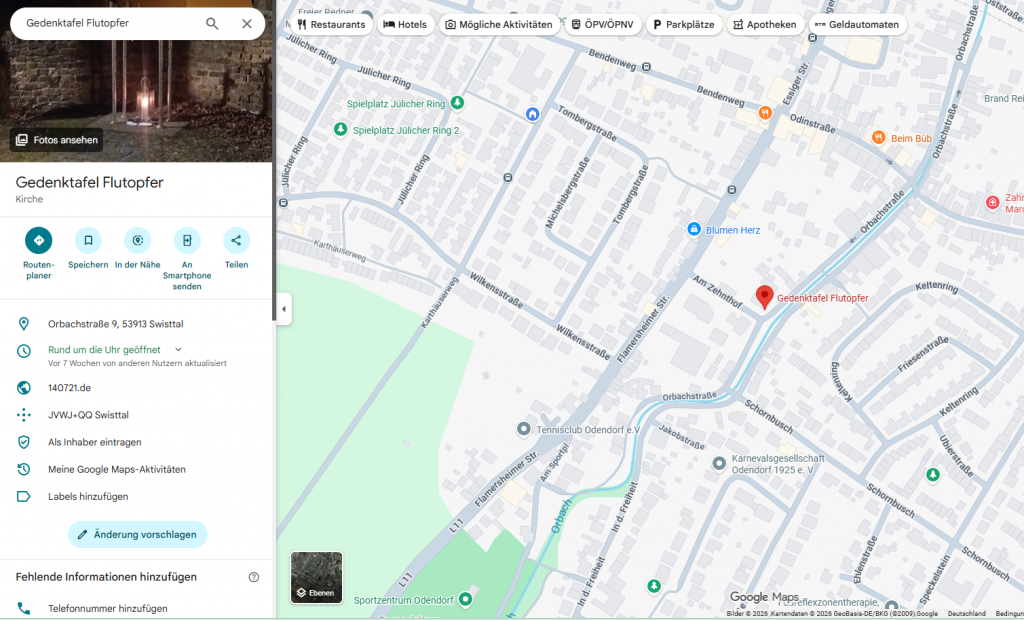Click the search magnifier icon
The image size is (1024, 620).
point(212,24)
